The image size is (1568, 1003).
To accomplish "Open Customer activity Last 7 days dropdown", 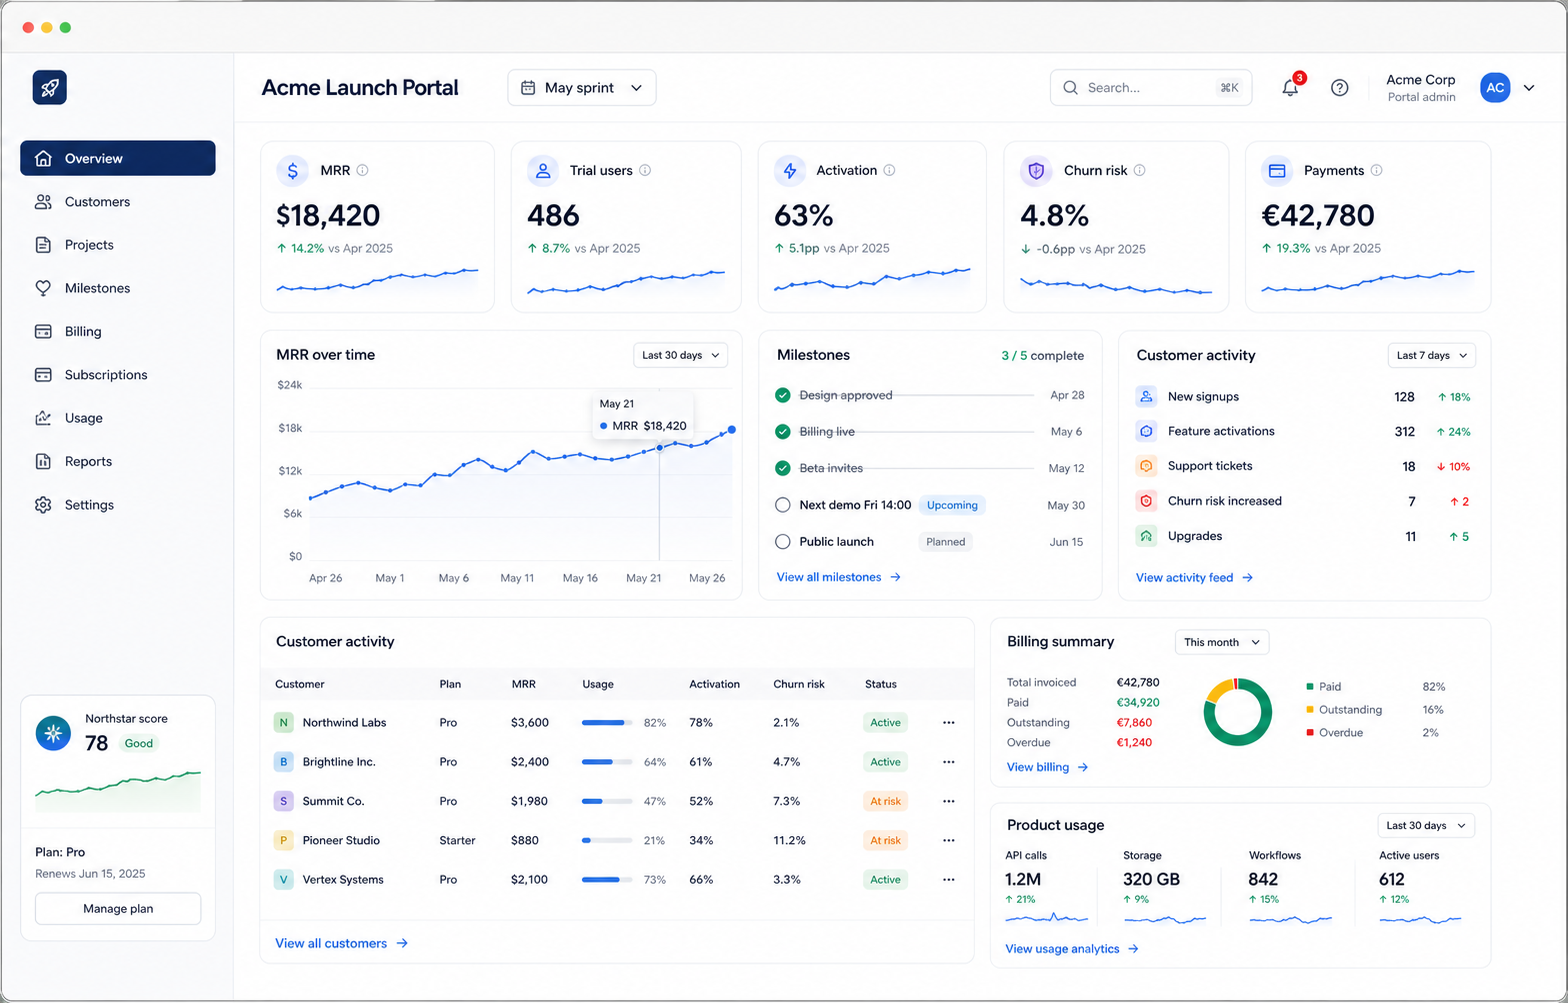I will (1431, 355).
